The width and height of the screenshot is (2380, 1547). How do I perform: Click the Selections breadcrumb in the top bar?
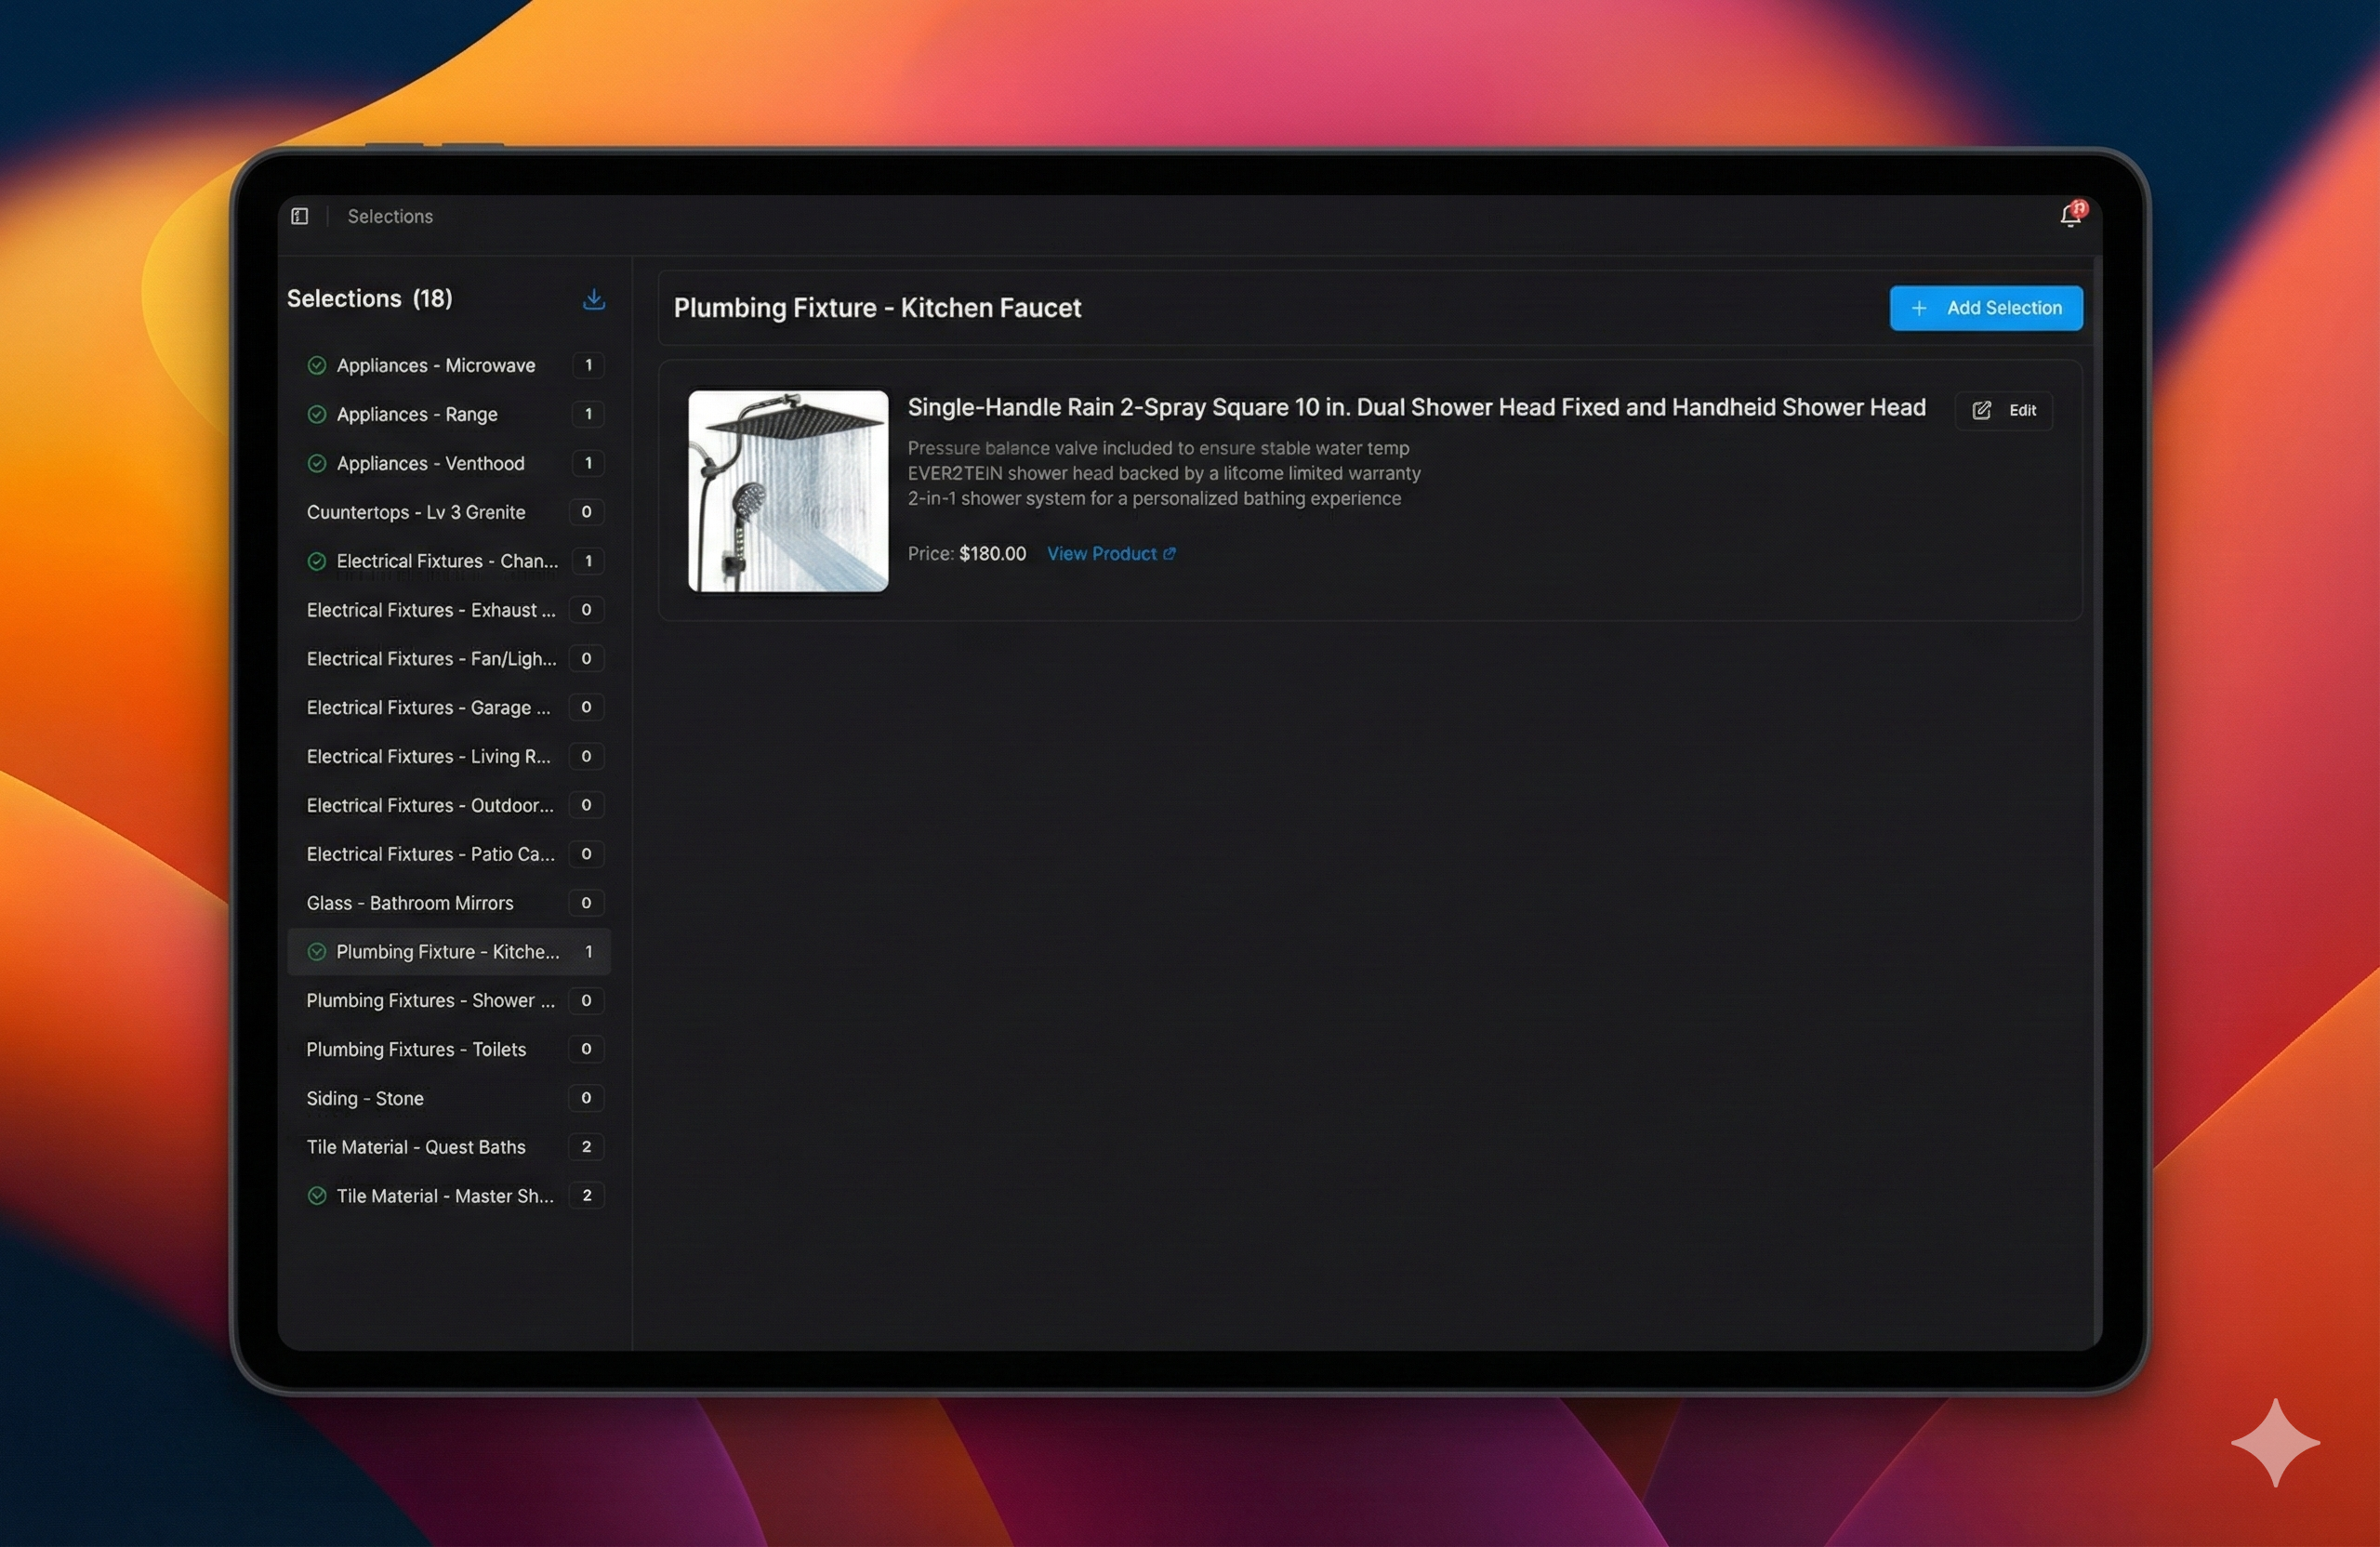[390, 216]
